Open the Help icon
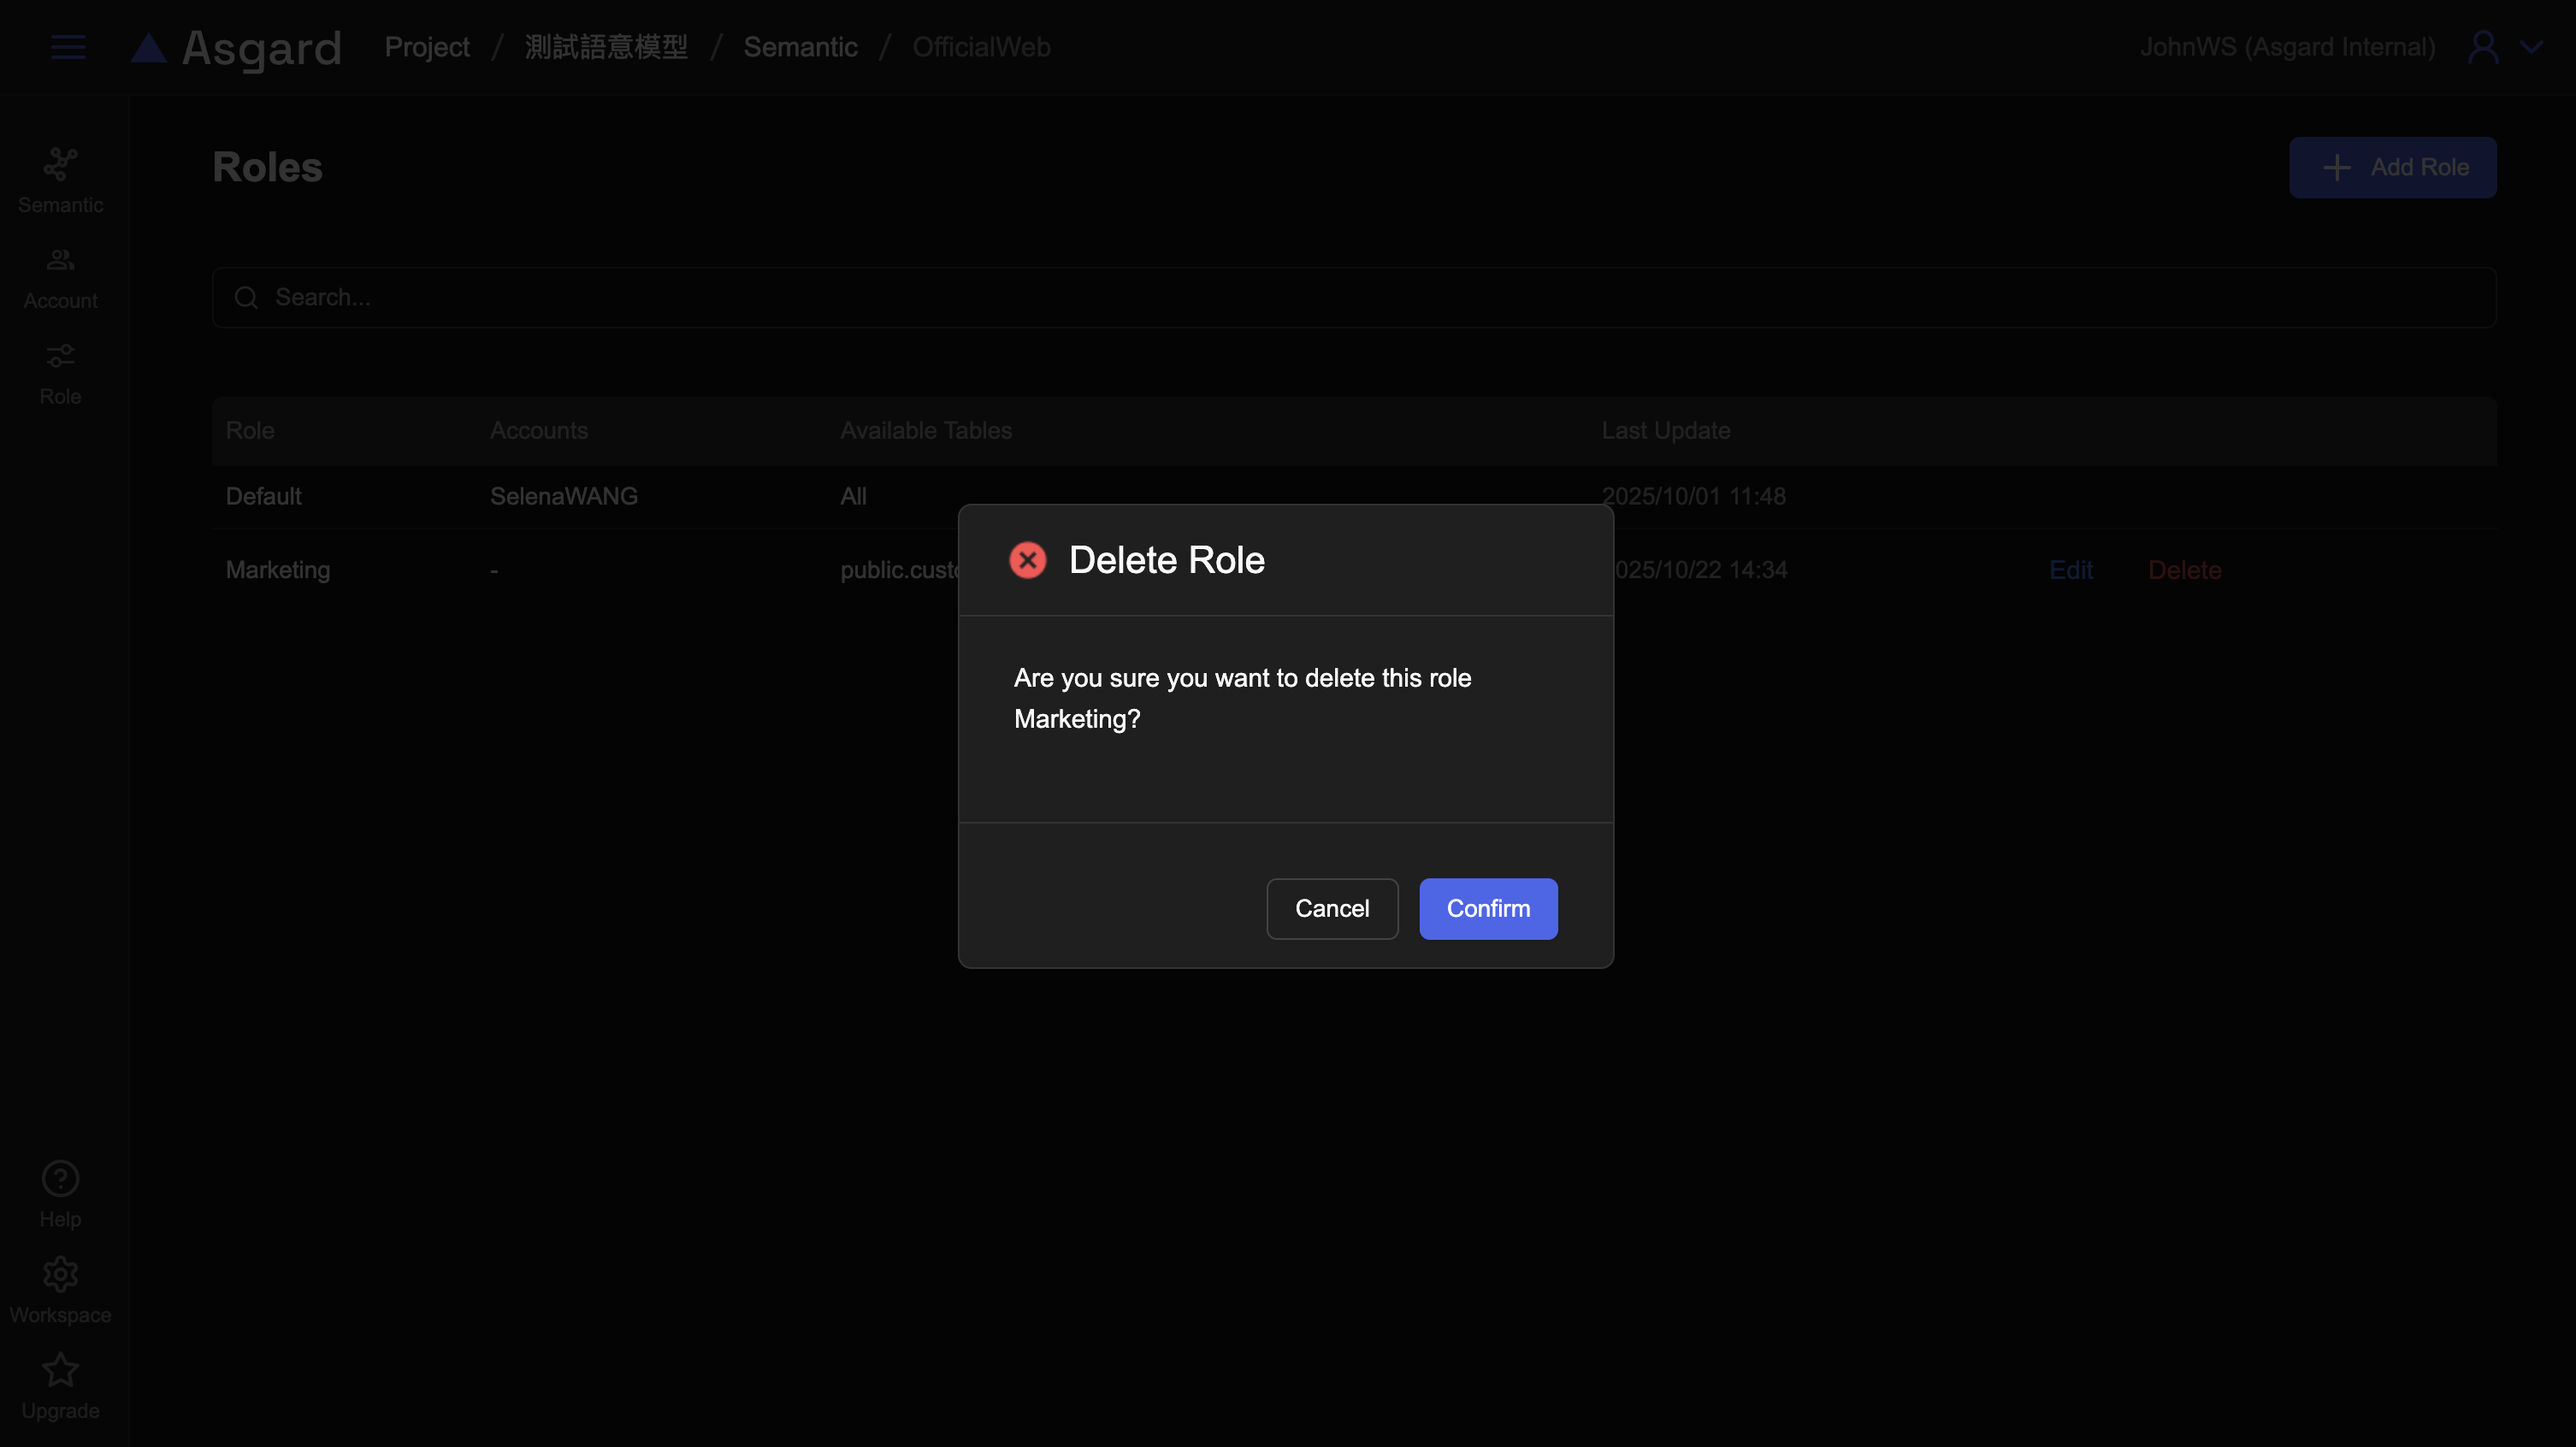 click(60, 1178)
